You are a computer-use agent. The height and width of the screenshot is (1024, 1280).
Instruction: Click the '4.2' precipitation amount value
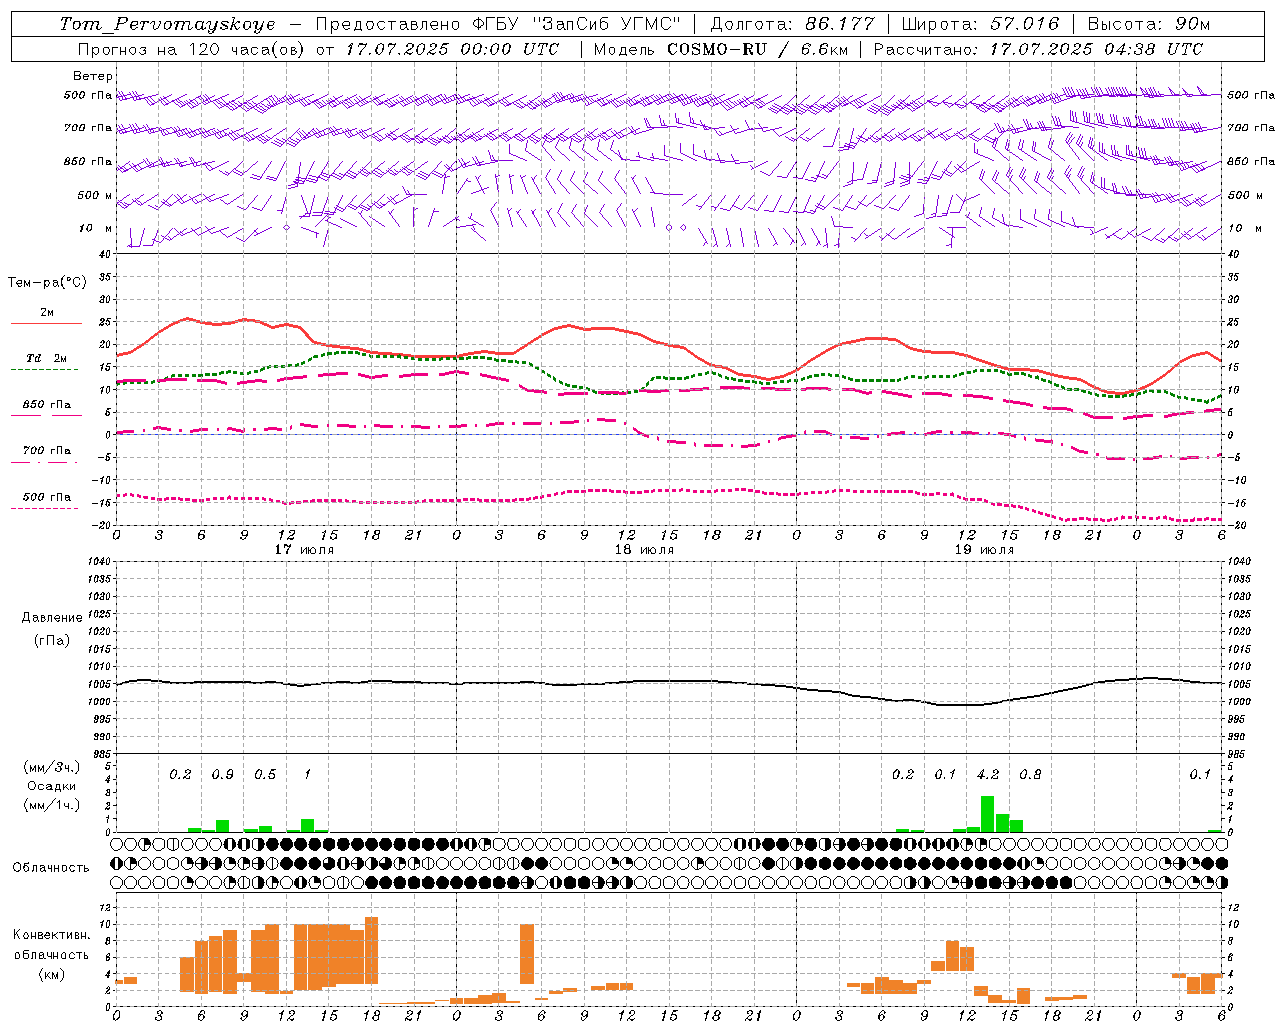point(988,774)
